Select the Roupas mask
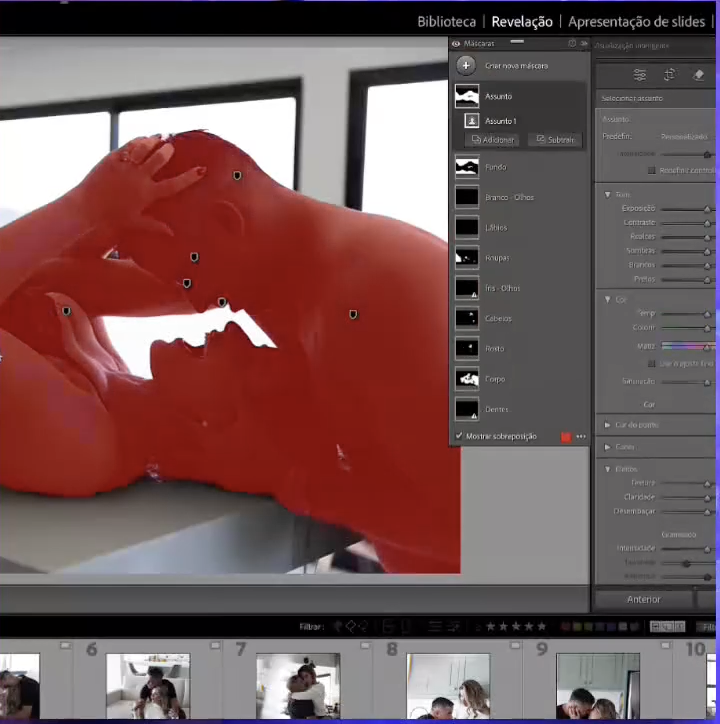The height and width of the screenshot is (724, 720). coord(519,258)
